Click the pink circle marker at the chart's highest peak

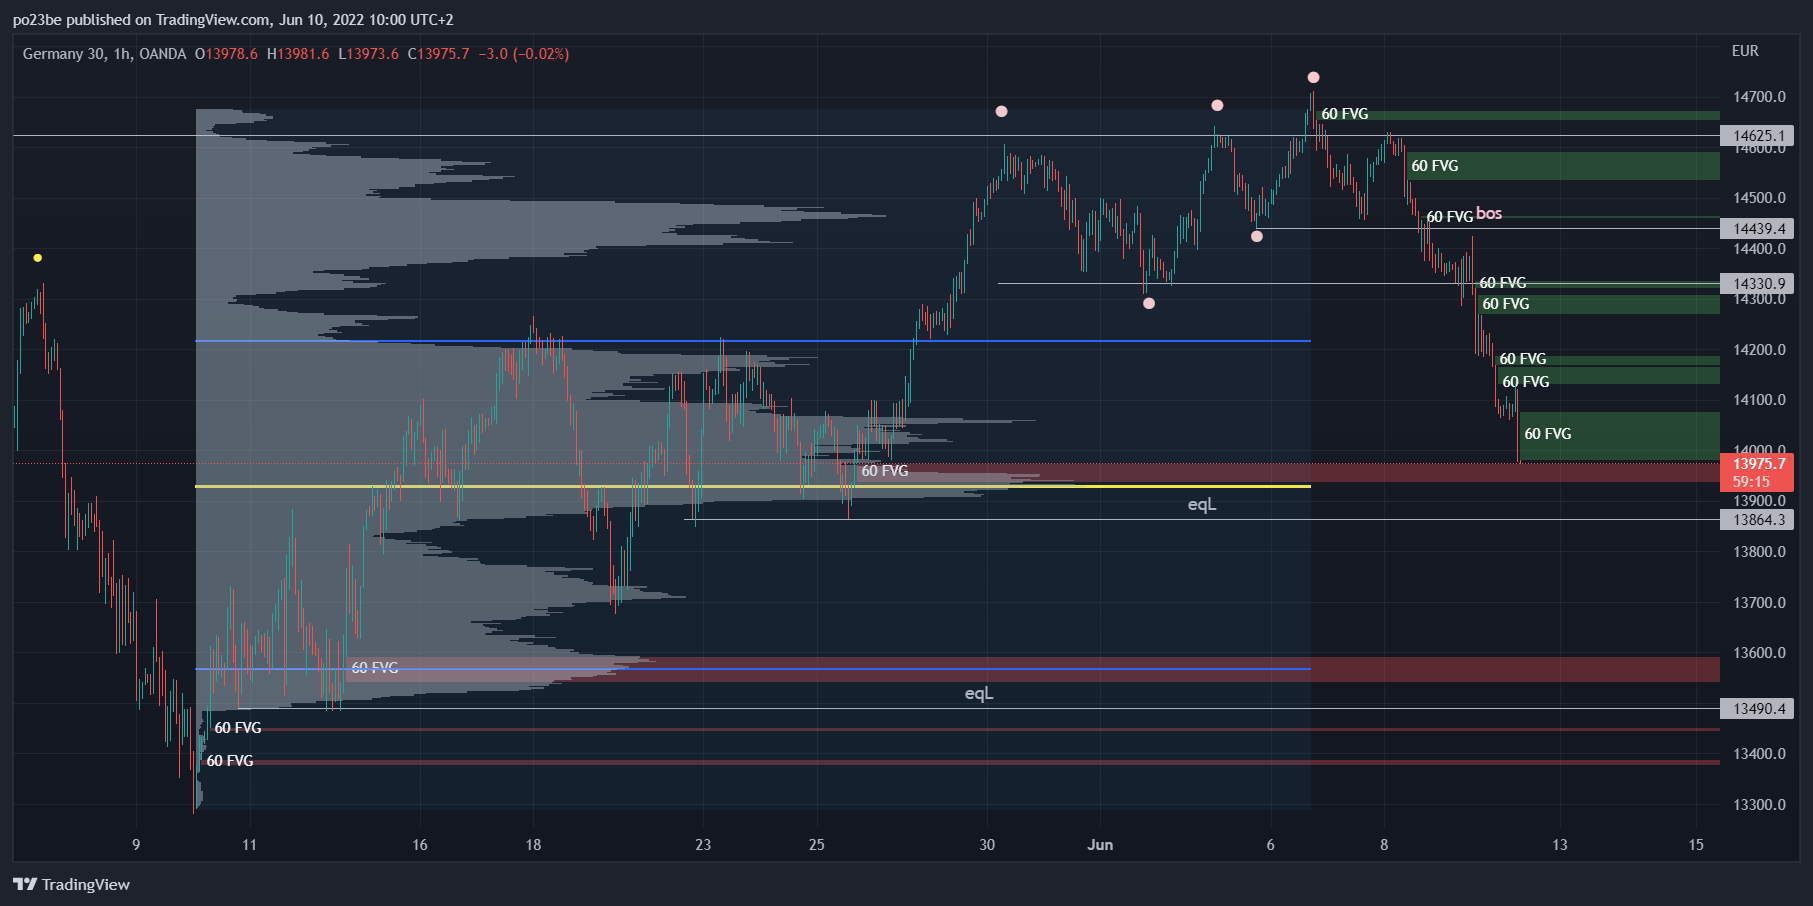click(1313, 76)
